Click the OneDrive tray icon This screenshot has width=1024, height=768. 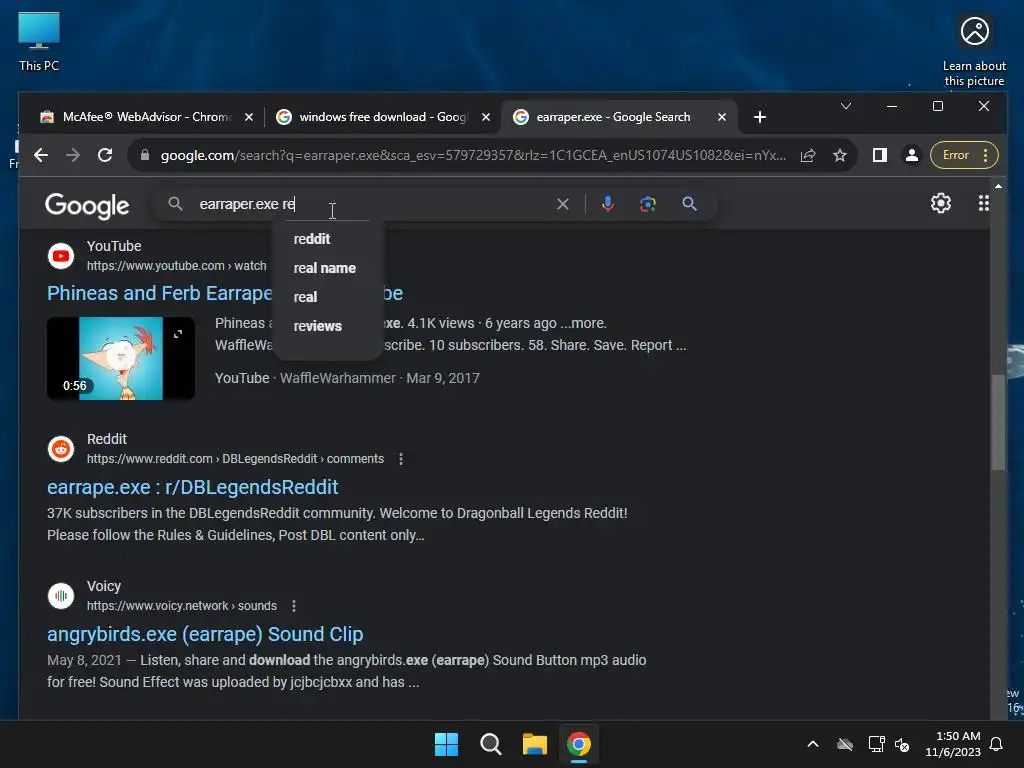(x=845, y=744)
